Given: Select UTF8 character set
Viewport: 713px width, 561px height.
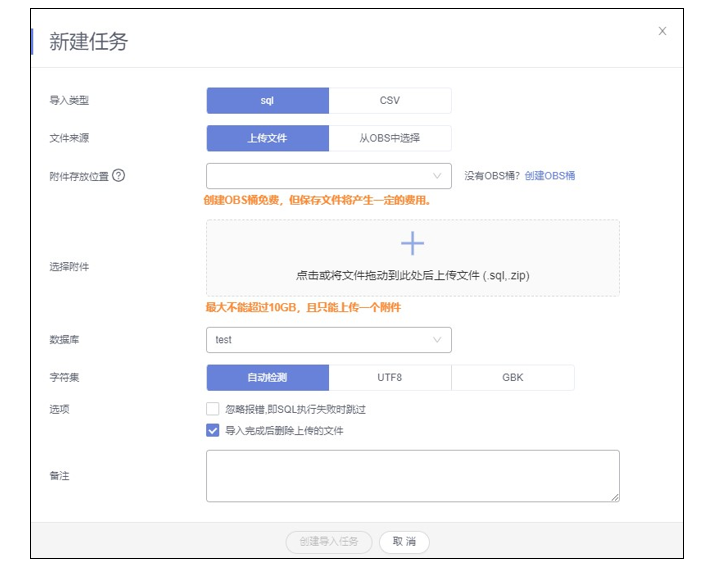Looking at the screenshot, I should (390, 378).
